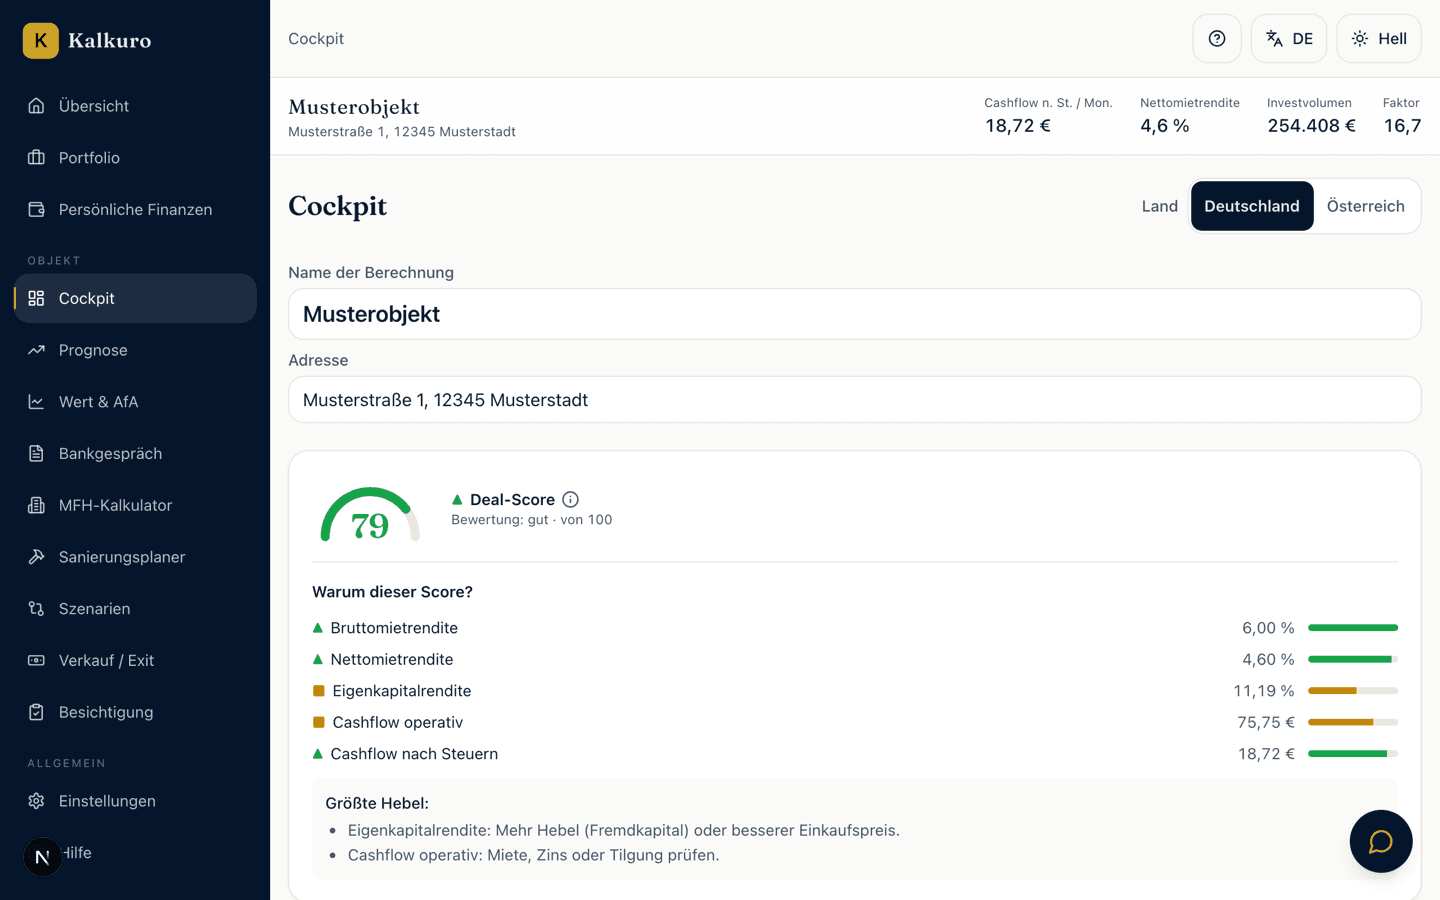The height and width of the screenshot is (900, 1440).
Task: Click the Eigenkapitalrendite progress bar
Action: point(1353,691)
